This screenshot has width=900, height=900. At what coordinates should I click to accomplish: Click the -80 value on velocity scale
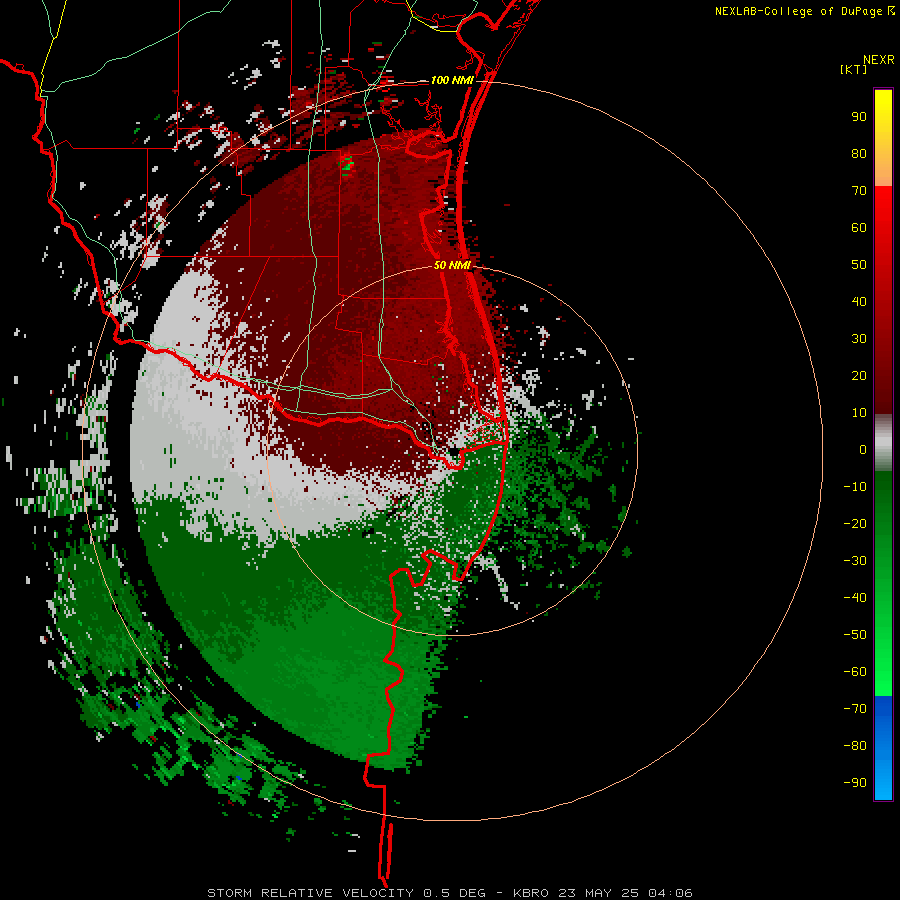(x=855, y=746)
